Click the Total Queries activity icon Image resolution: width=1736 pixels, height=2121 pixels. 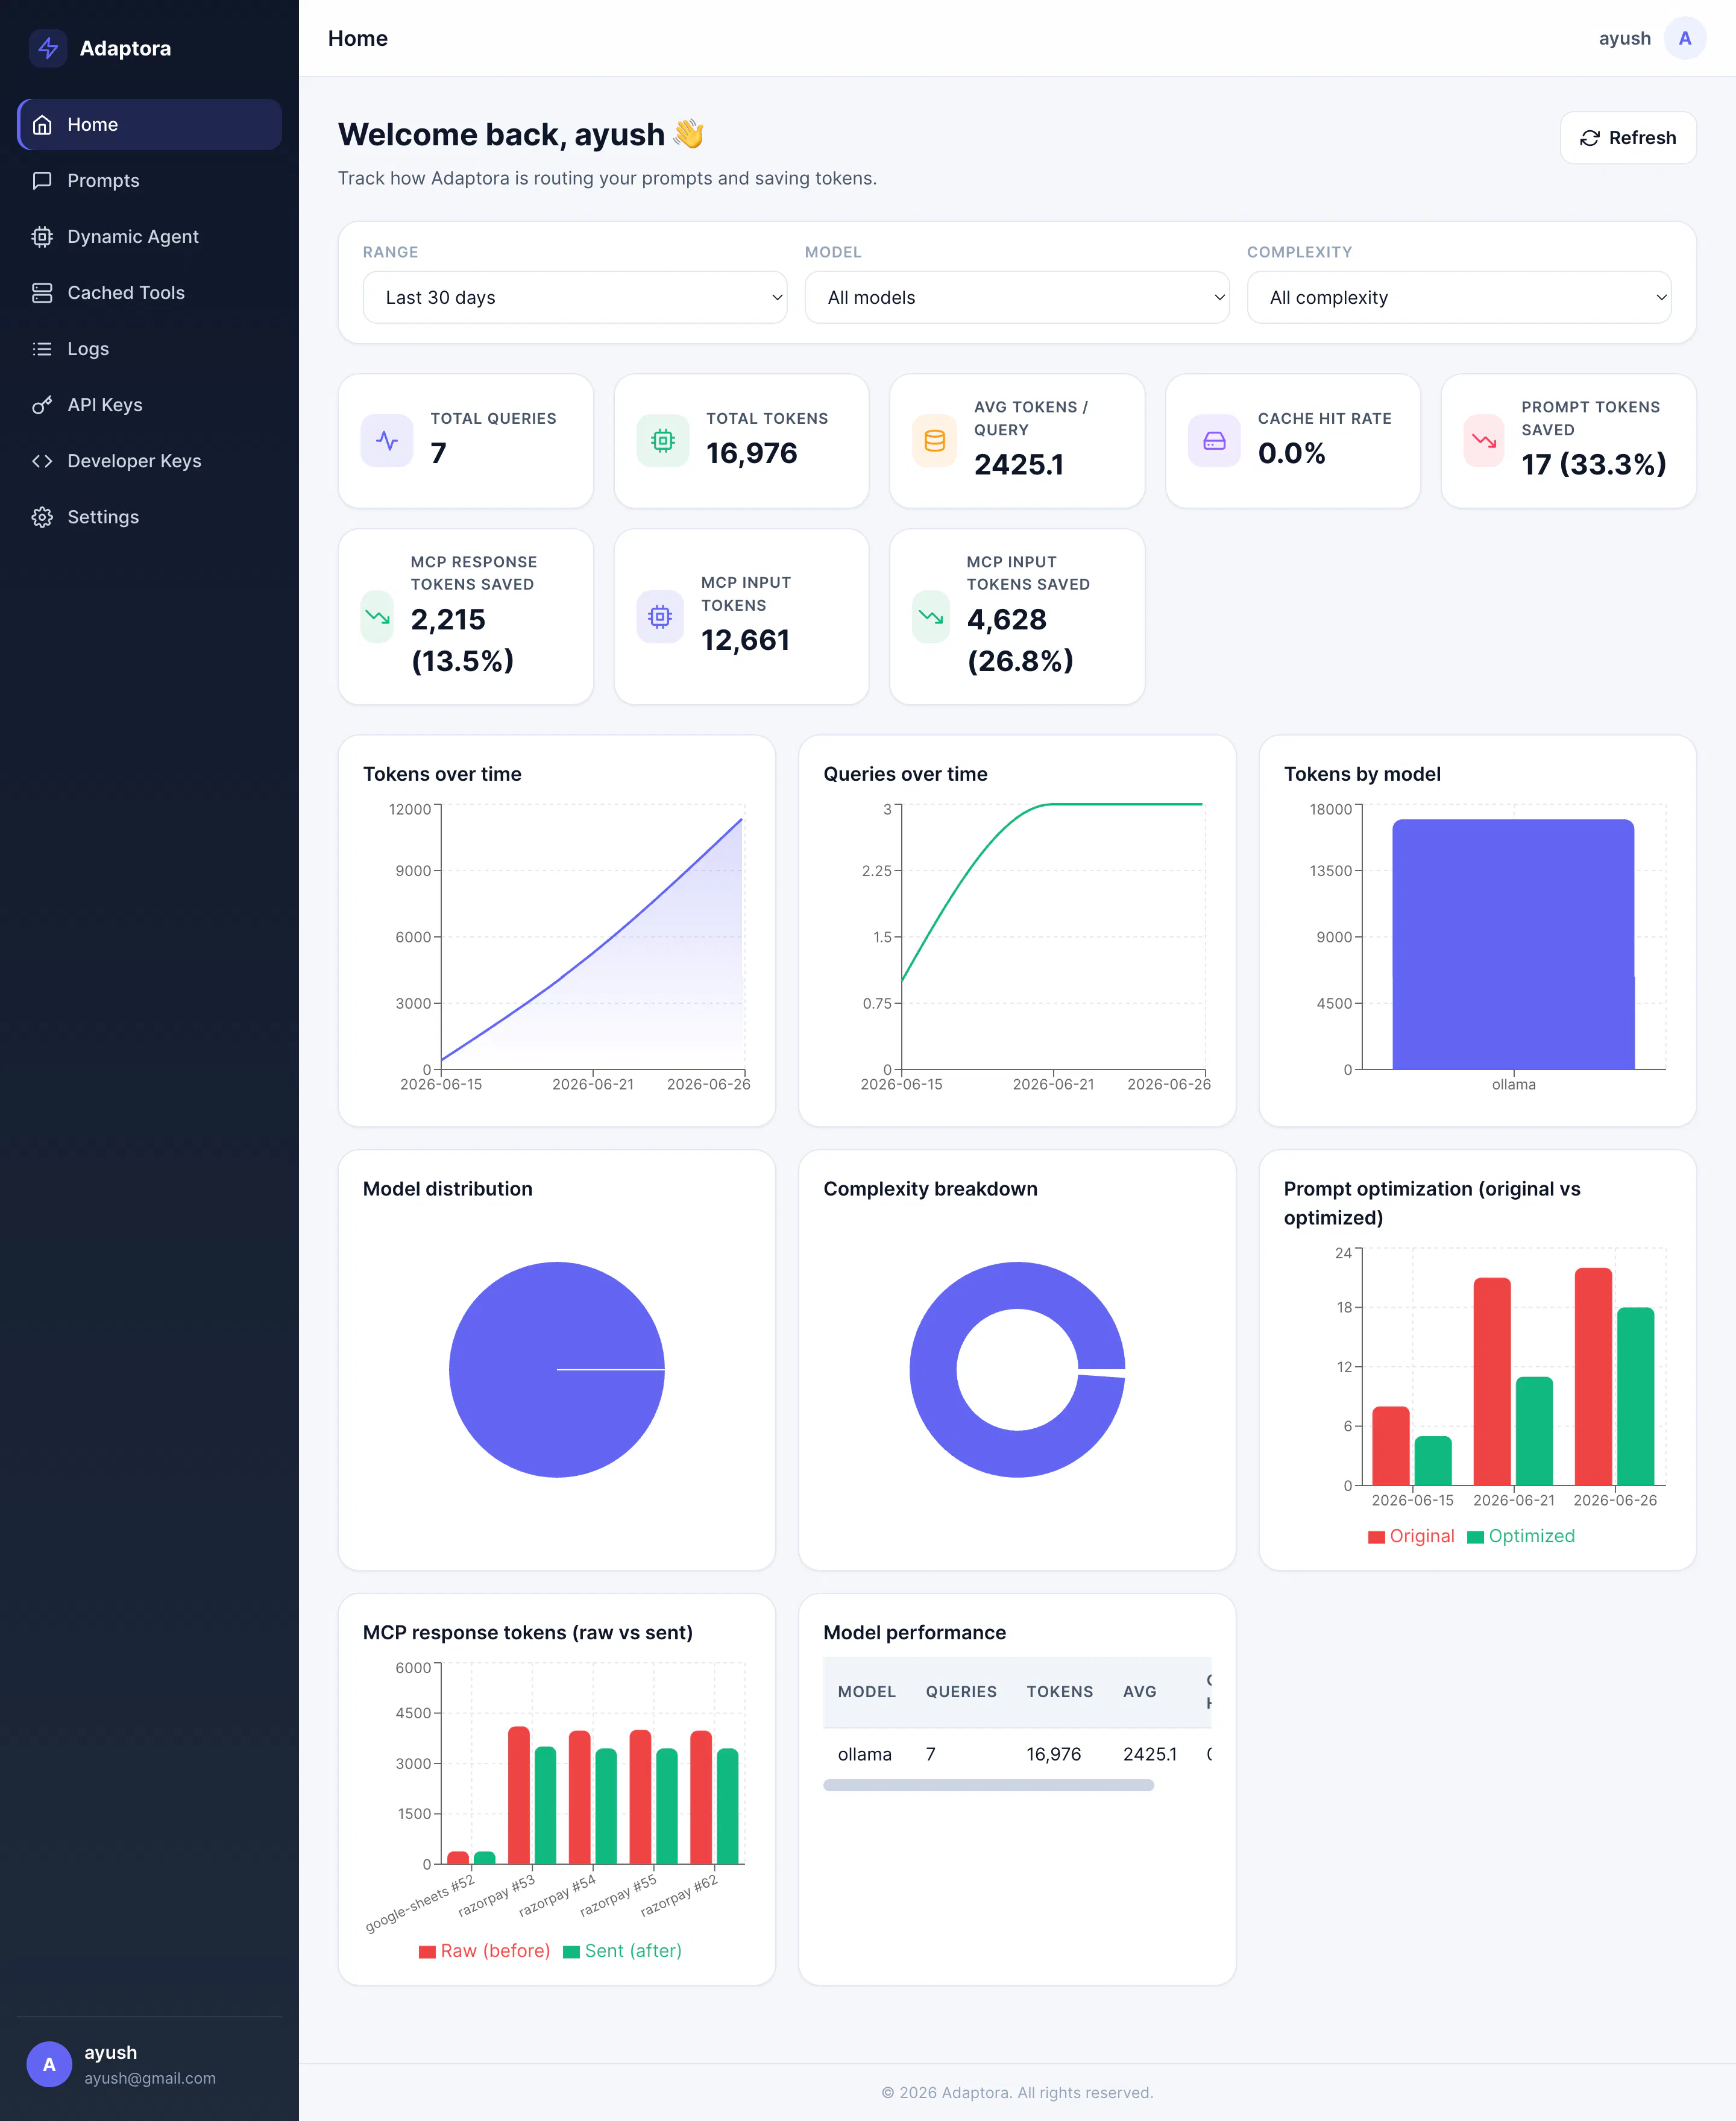click(x=387, y=441)
